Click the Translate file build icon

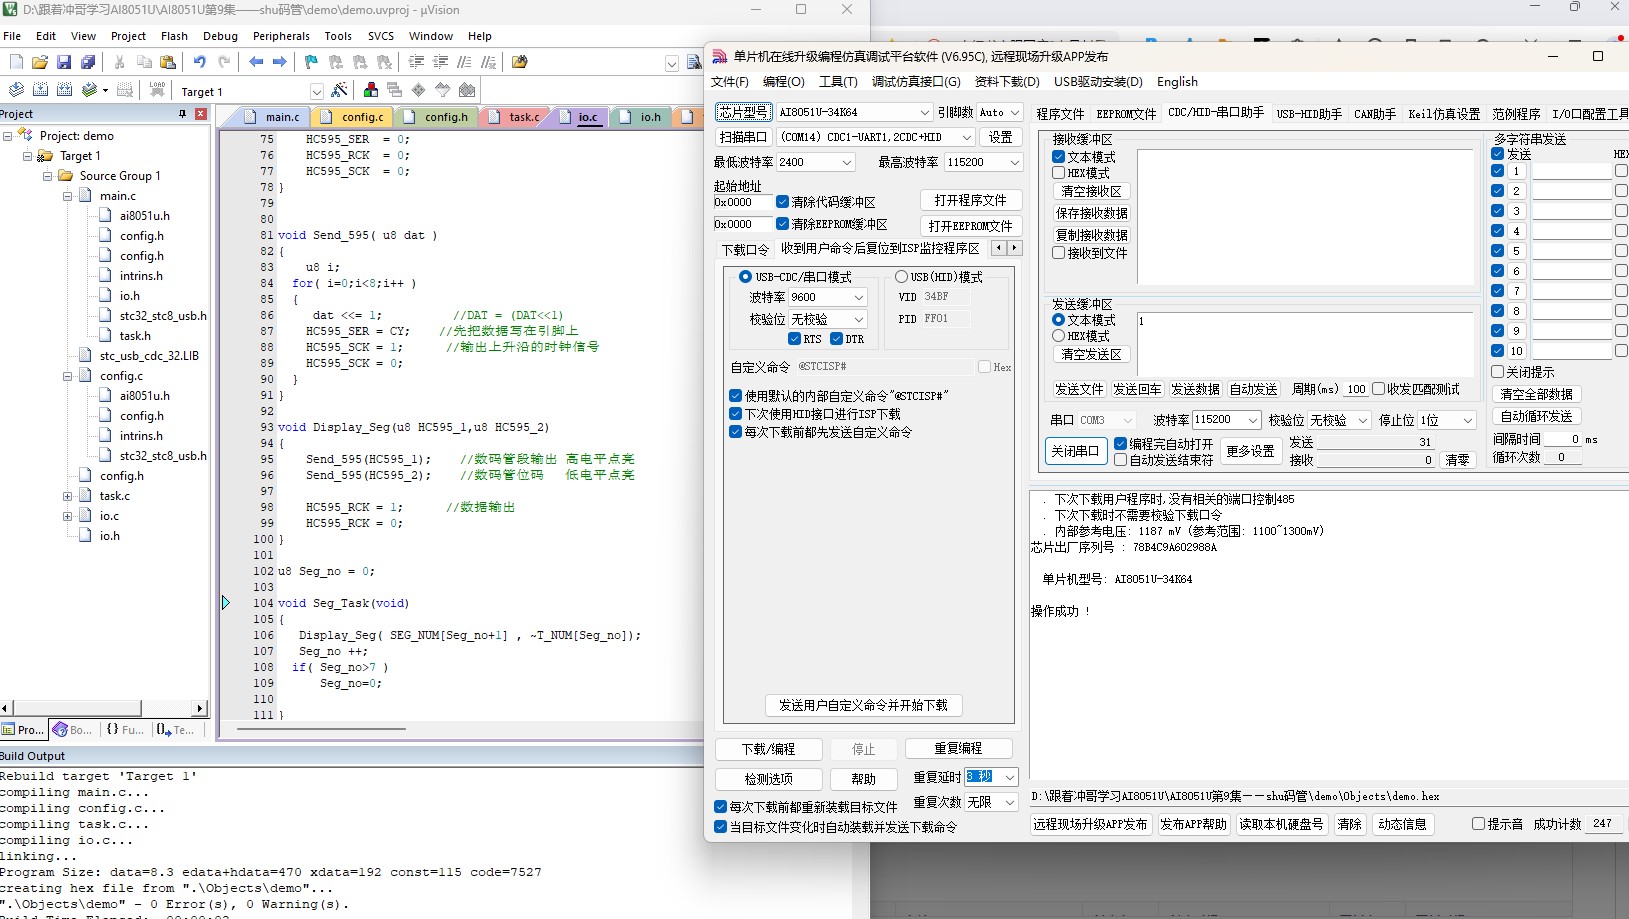pos(17,90)
